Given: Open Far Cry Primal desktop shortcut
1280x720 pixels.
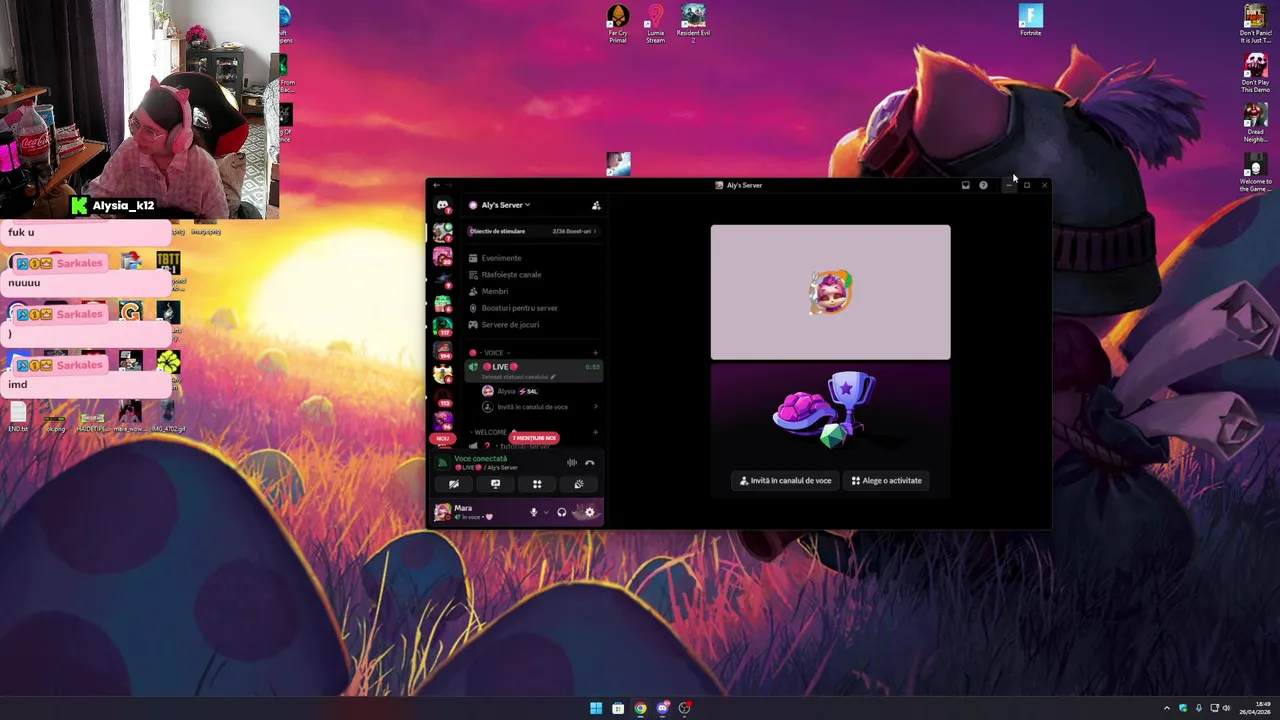Looking at the screenshot, I should tap(618, 24).
